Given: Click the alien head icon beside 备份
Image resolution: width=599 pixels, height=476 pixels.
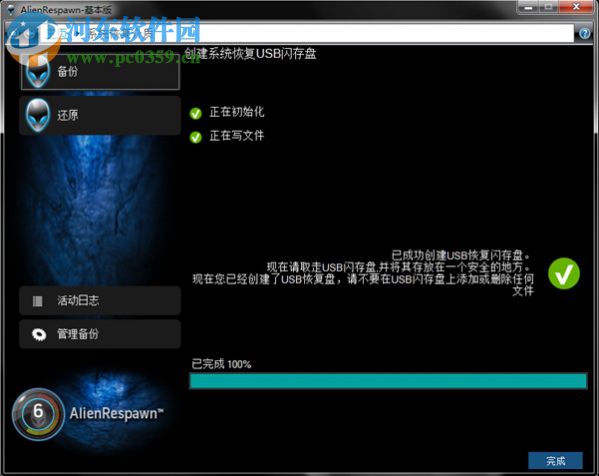Looking at the screenshot, I should pos(37,71).
